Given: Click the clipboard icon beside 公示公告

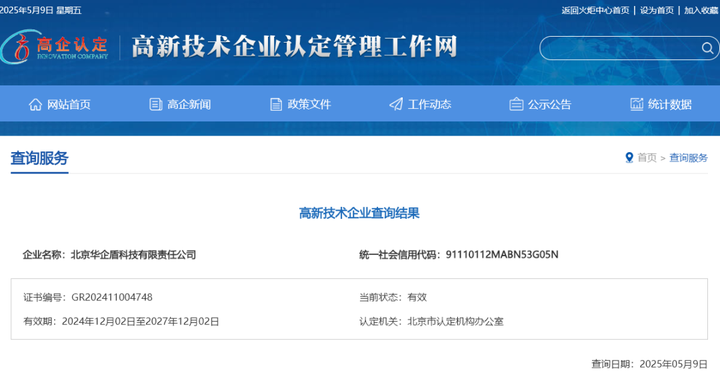Looking at the screenshot, I should pyautogui.click(x=516, y=105).
